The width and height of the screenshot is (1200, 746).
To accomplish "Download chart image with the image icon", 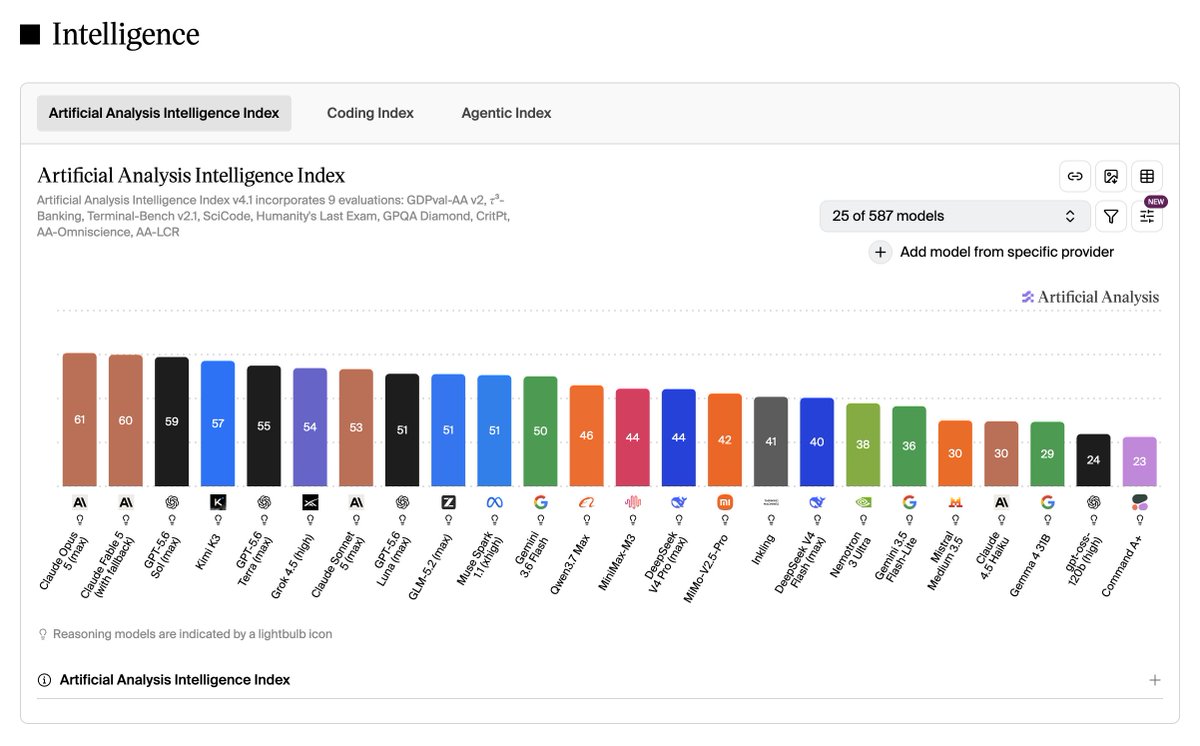I will point(1111,176).
